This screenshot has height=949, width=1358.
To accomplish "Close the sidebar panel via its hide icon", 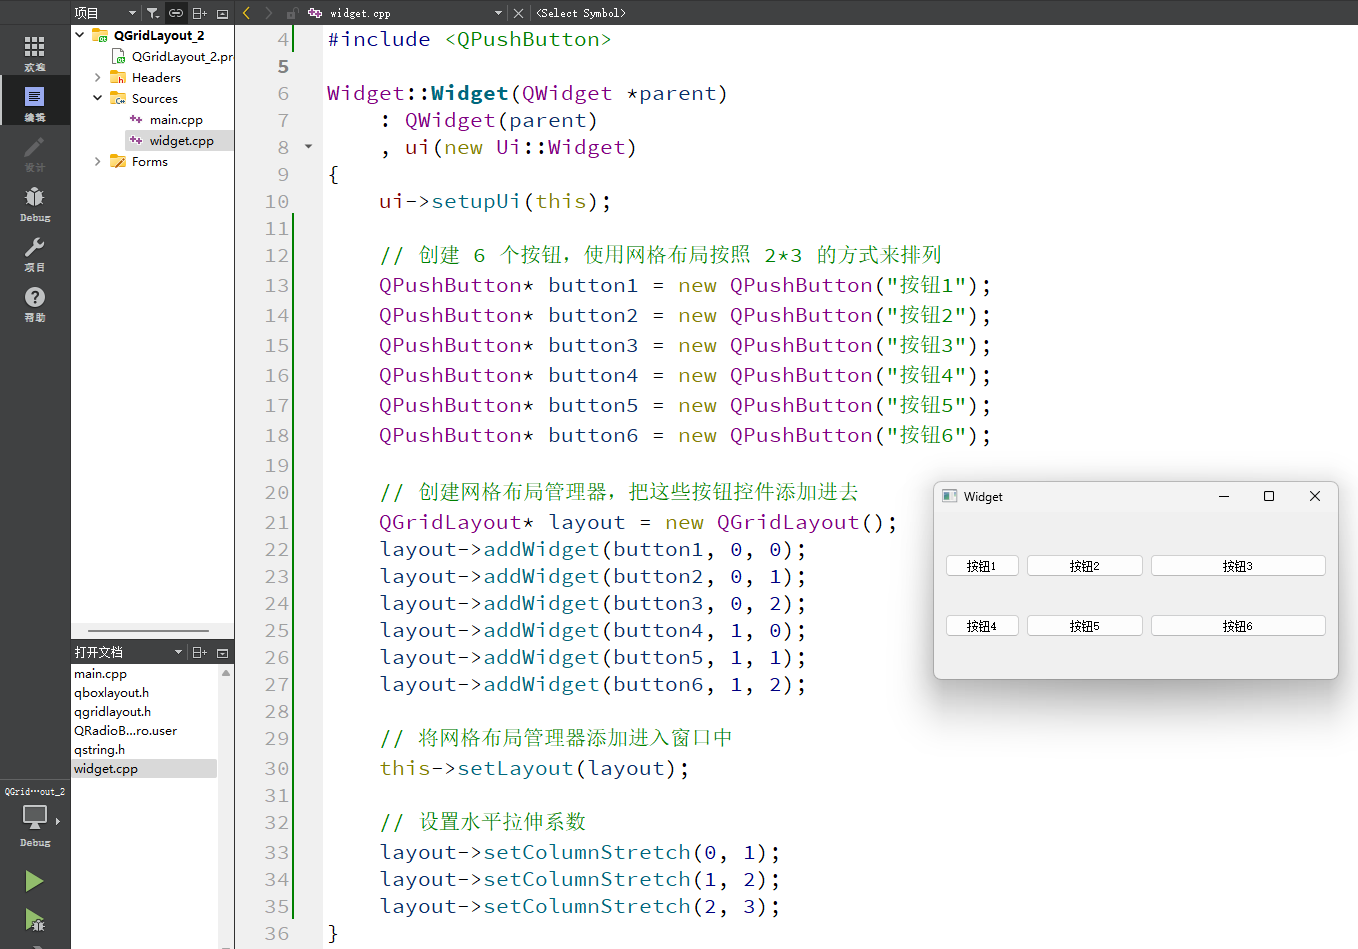I will pyautogui.click(x=221, y=12).
